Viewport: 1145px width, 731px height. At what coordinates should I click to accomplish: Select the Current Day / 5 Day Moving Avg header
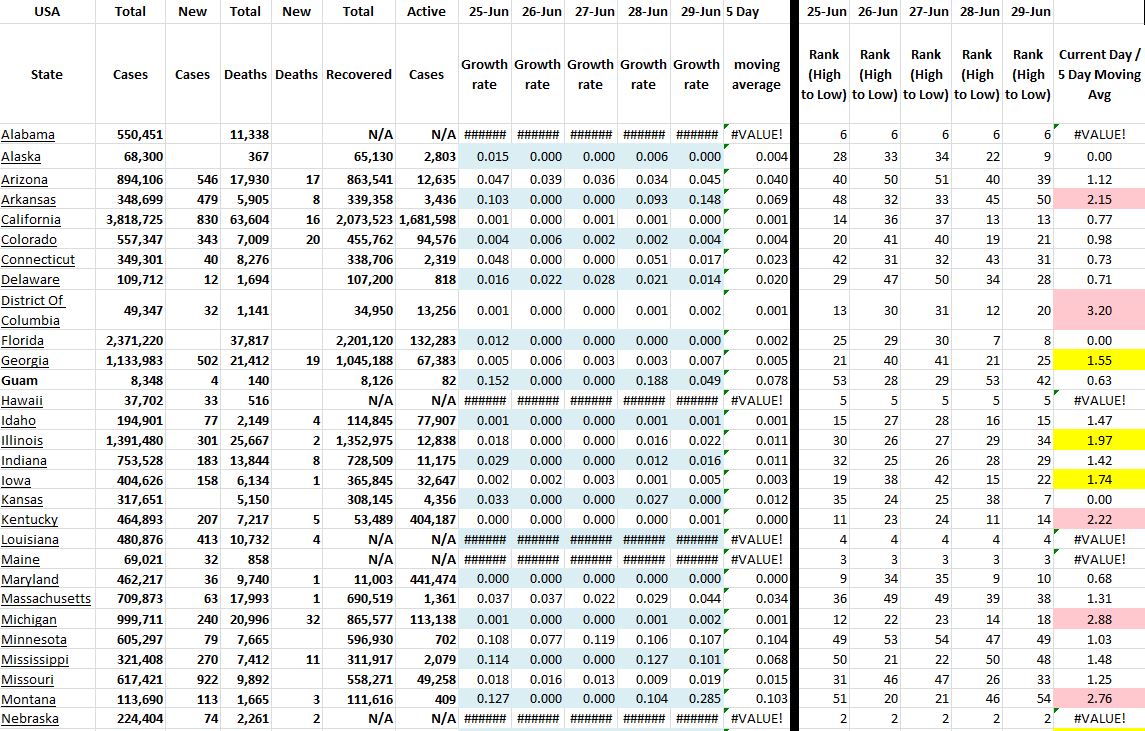[1096, 74]
